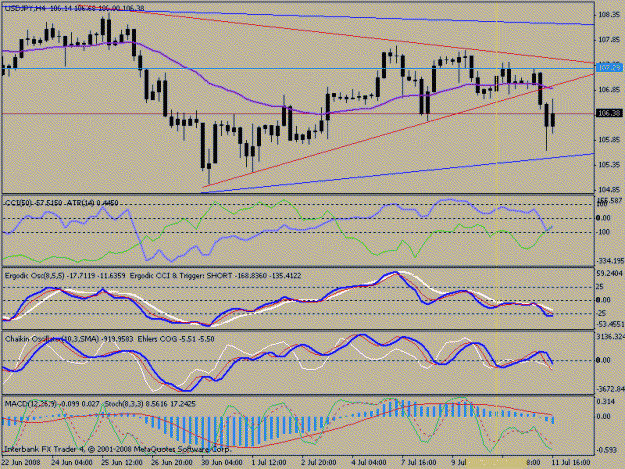Viewport: 625px width, 469px height.
Task: Click the 155.587 scale value
Action: click(609, 200)
